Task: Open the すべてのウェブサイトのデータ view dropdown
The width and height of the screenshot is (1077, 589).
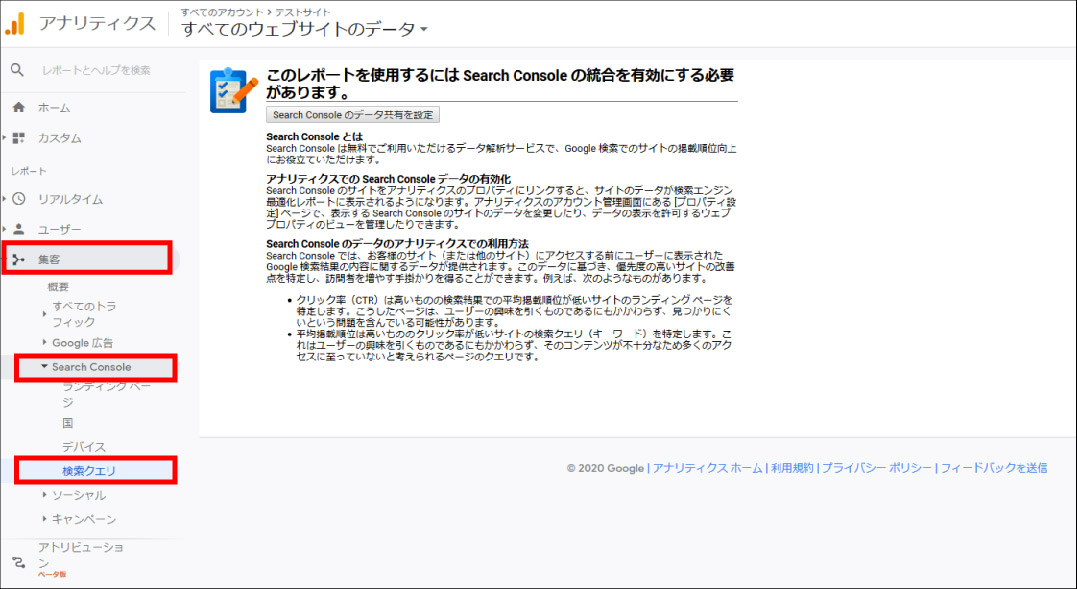Action: [x=304, y=29]
